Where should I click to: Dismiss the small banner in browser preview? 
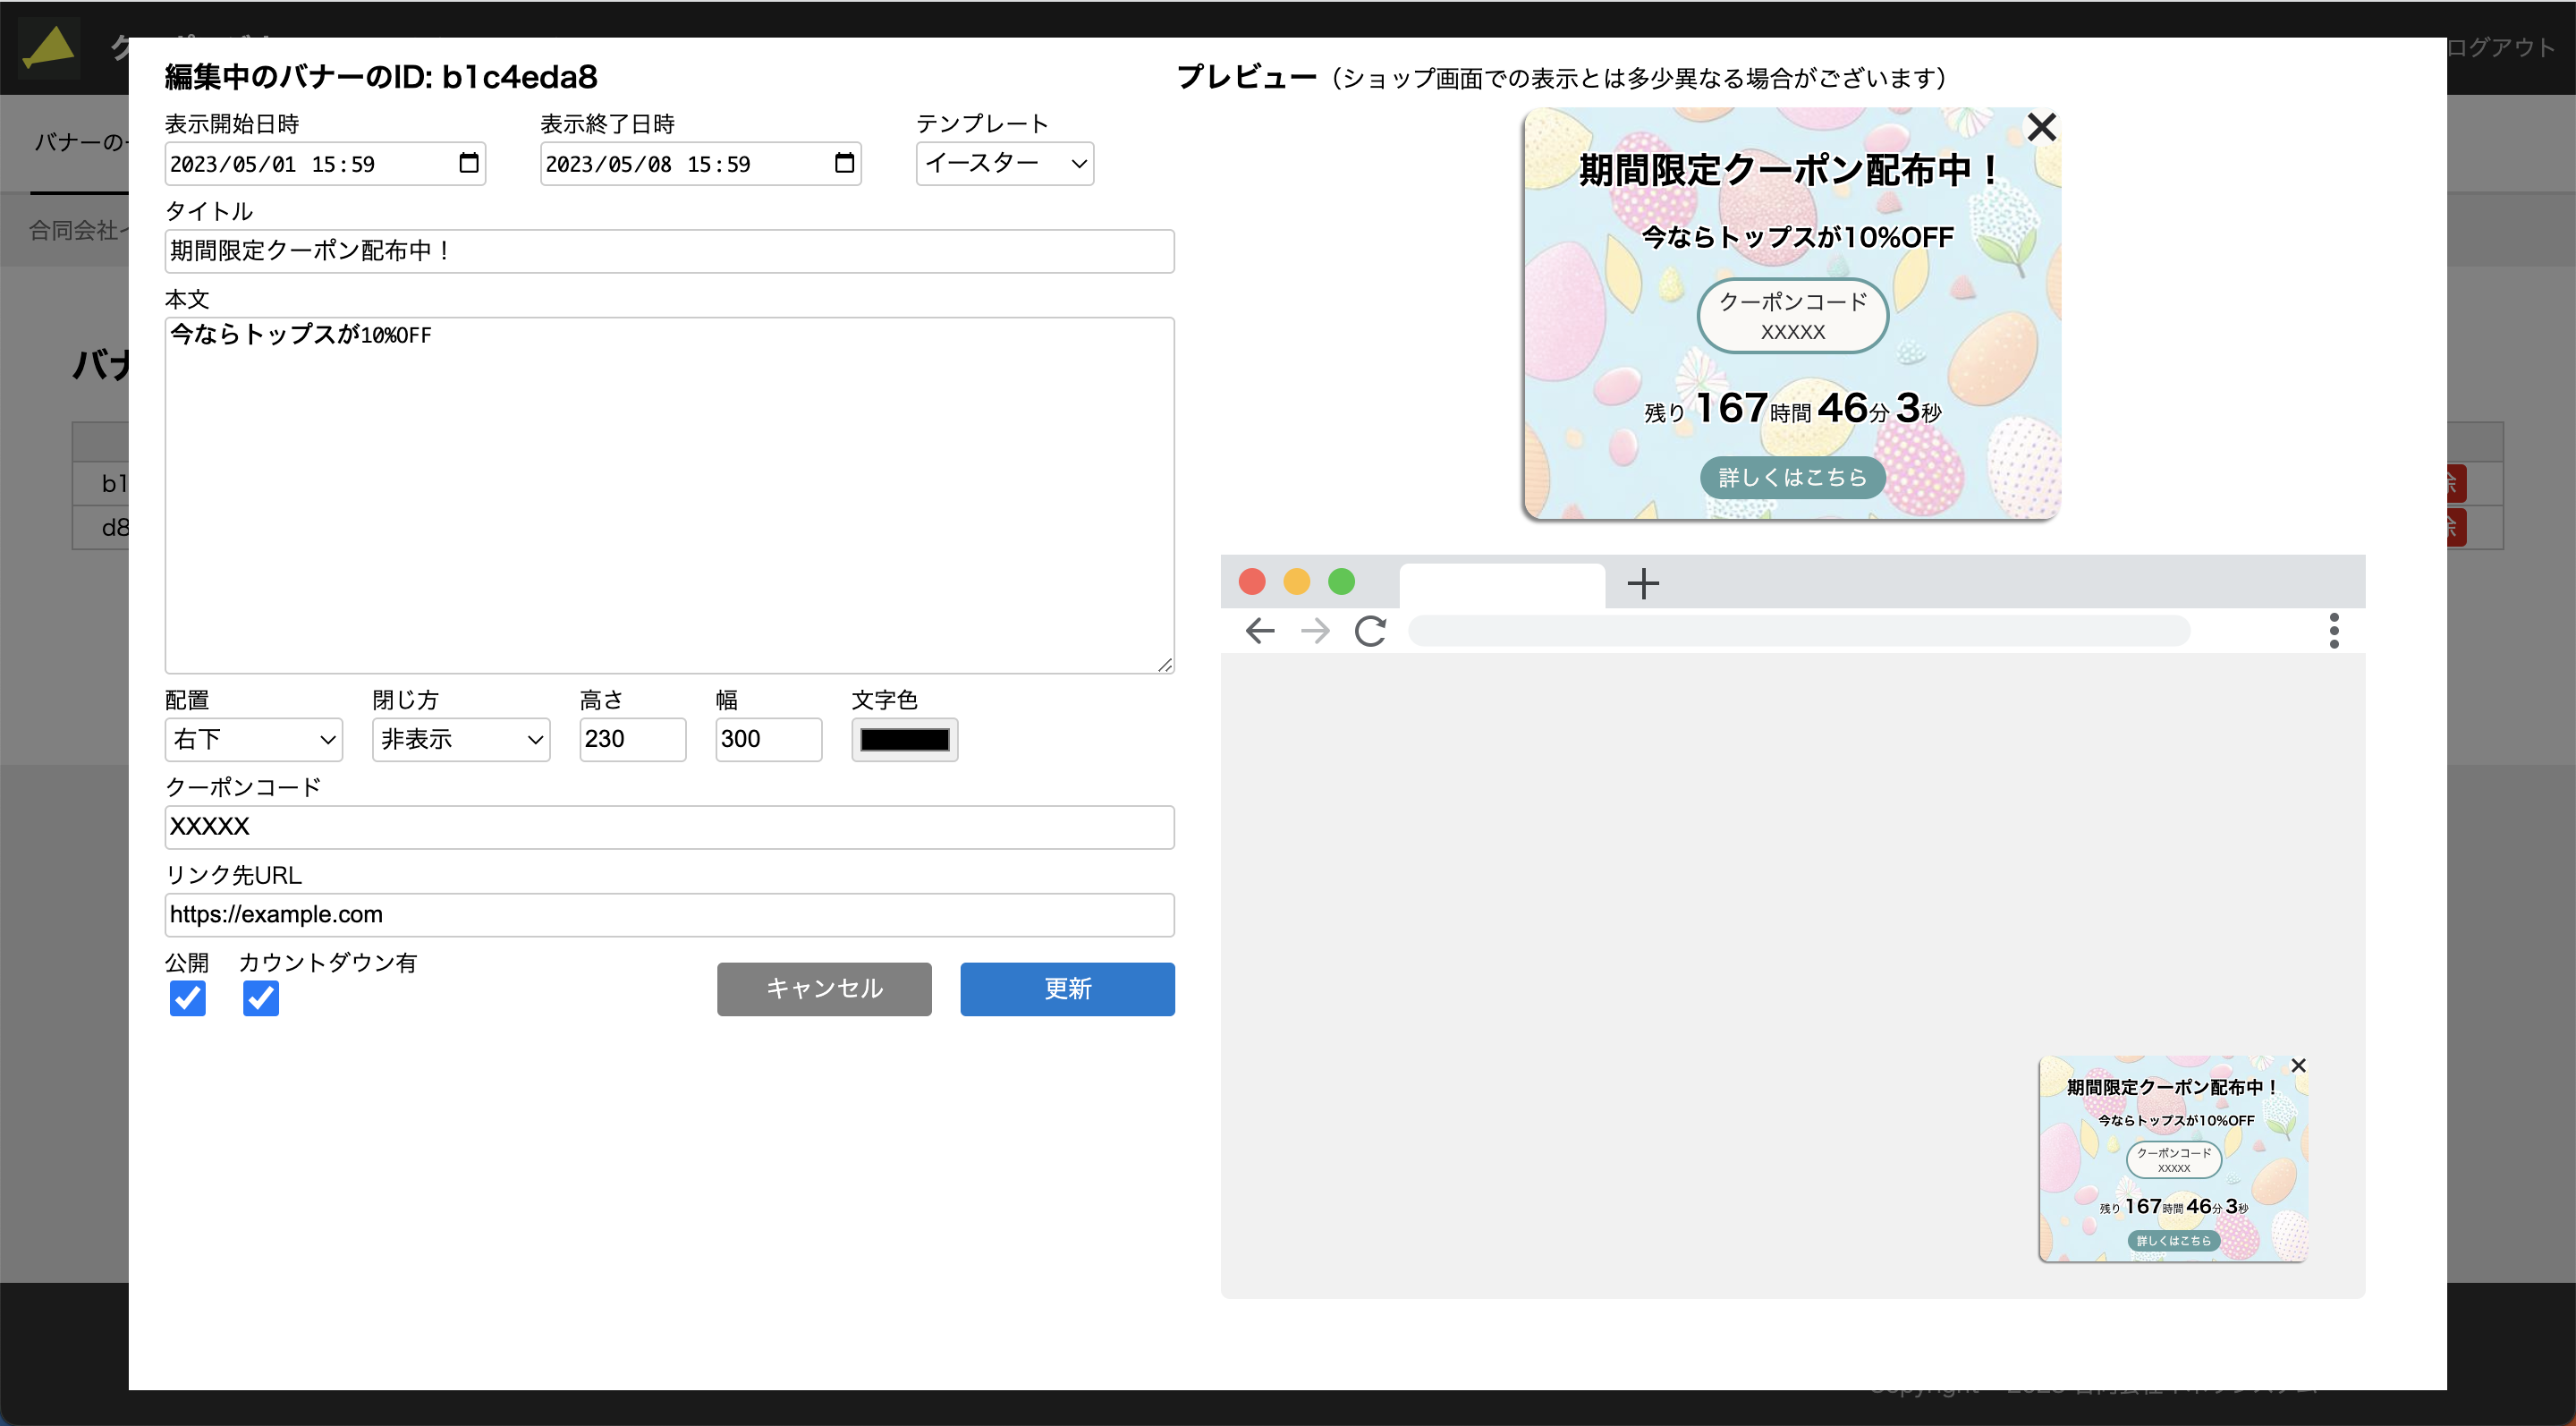[2299, 1065]
